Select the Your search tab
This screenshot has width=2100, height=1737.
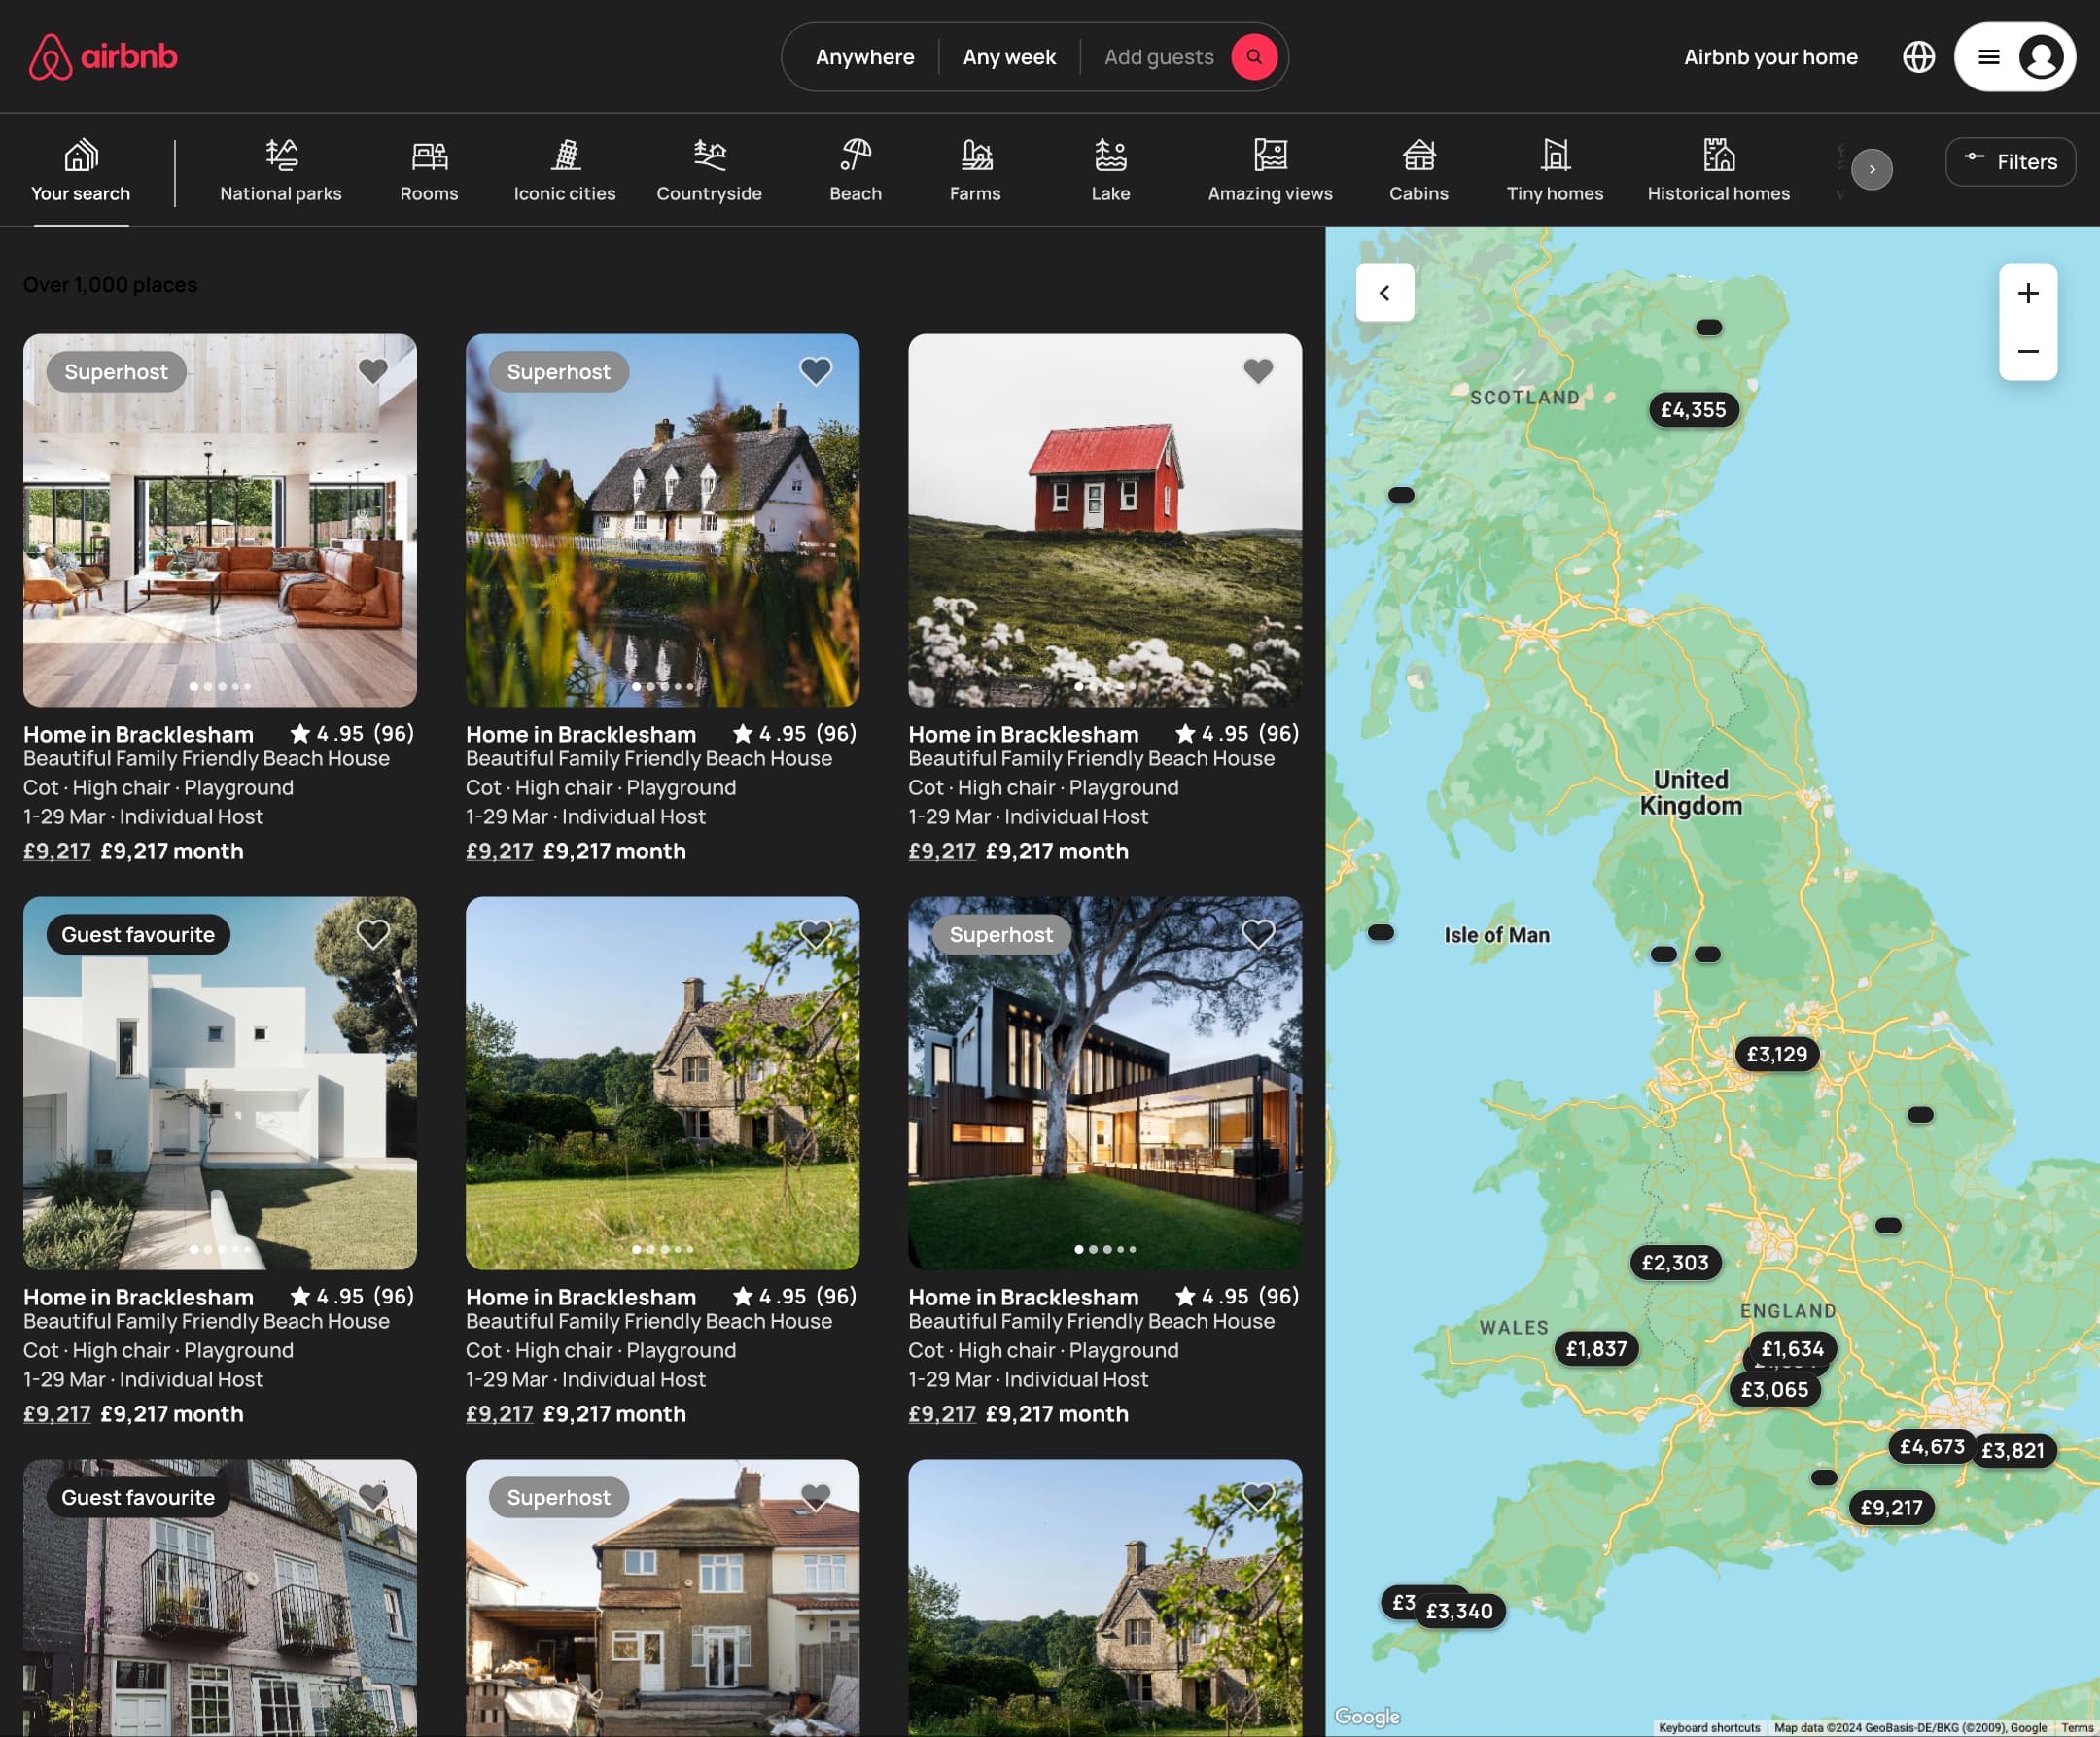click(81, 171)
